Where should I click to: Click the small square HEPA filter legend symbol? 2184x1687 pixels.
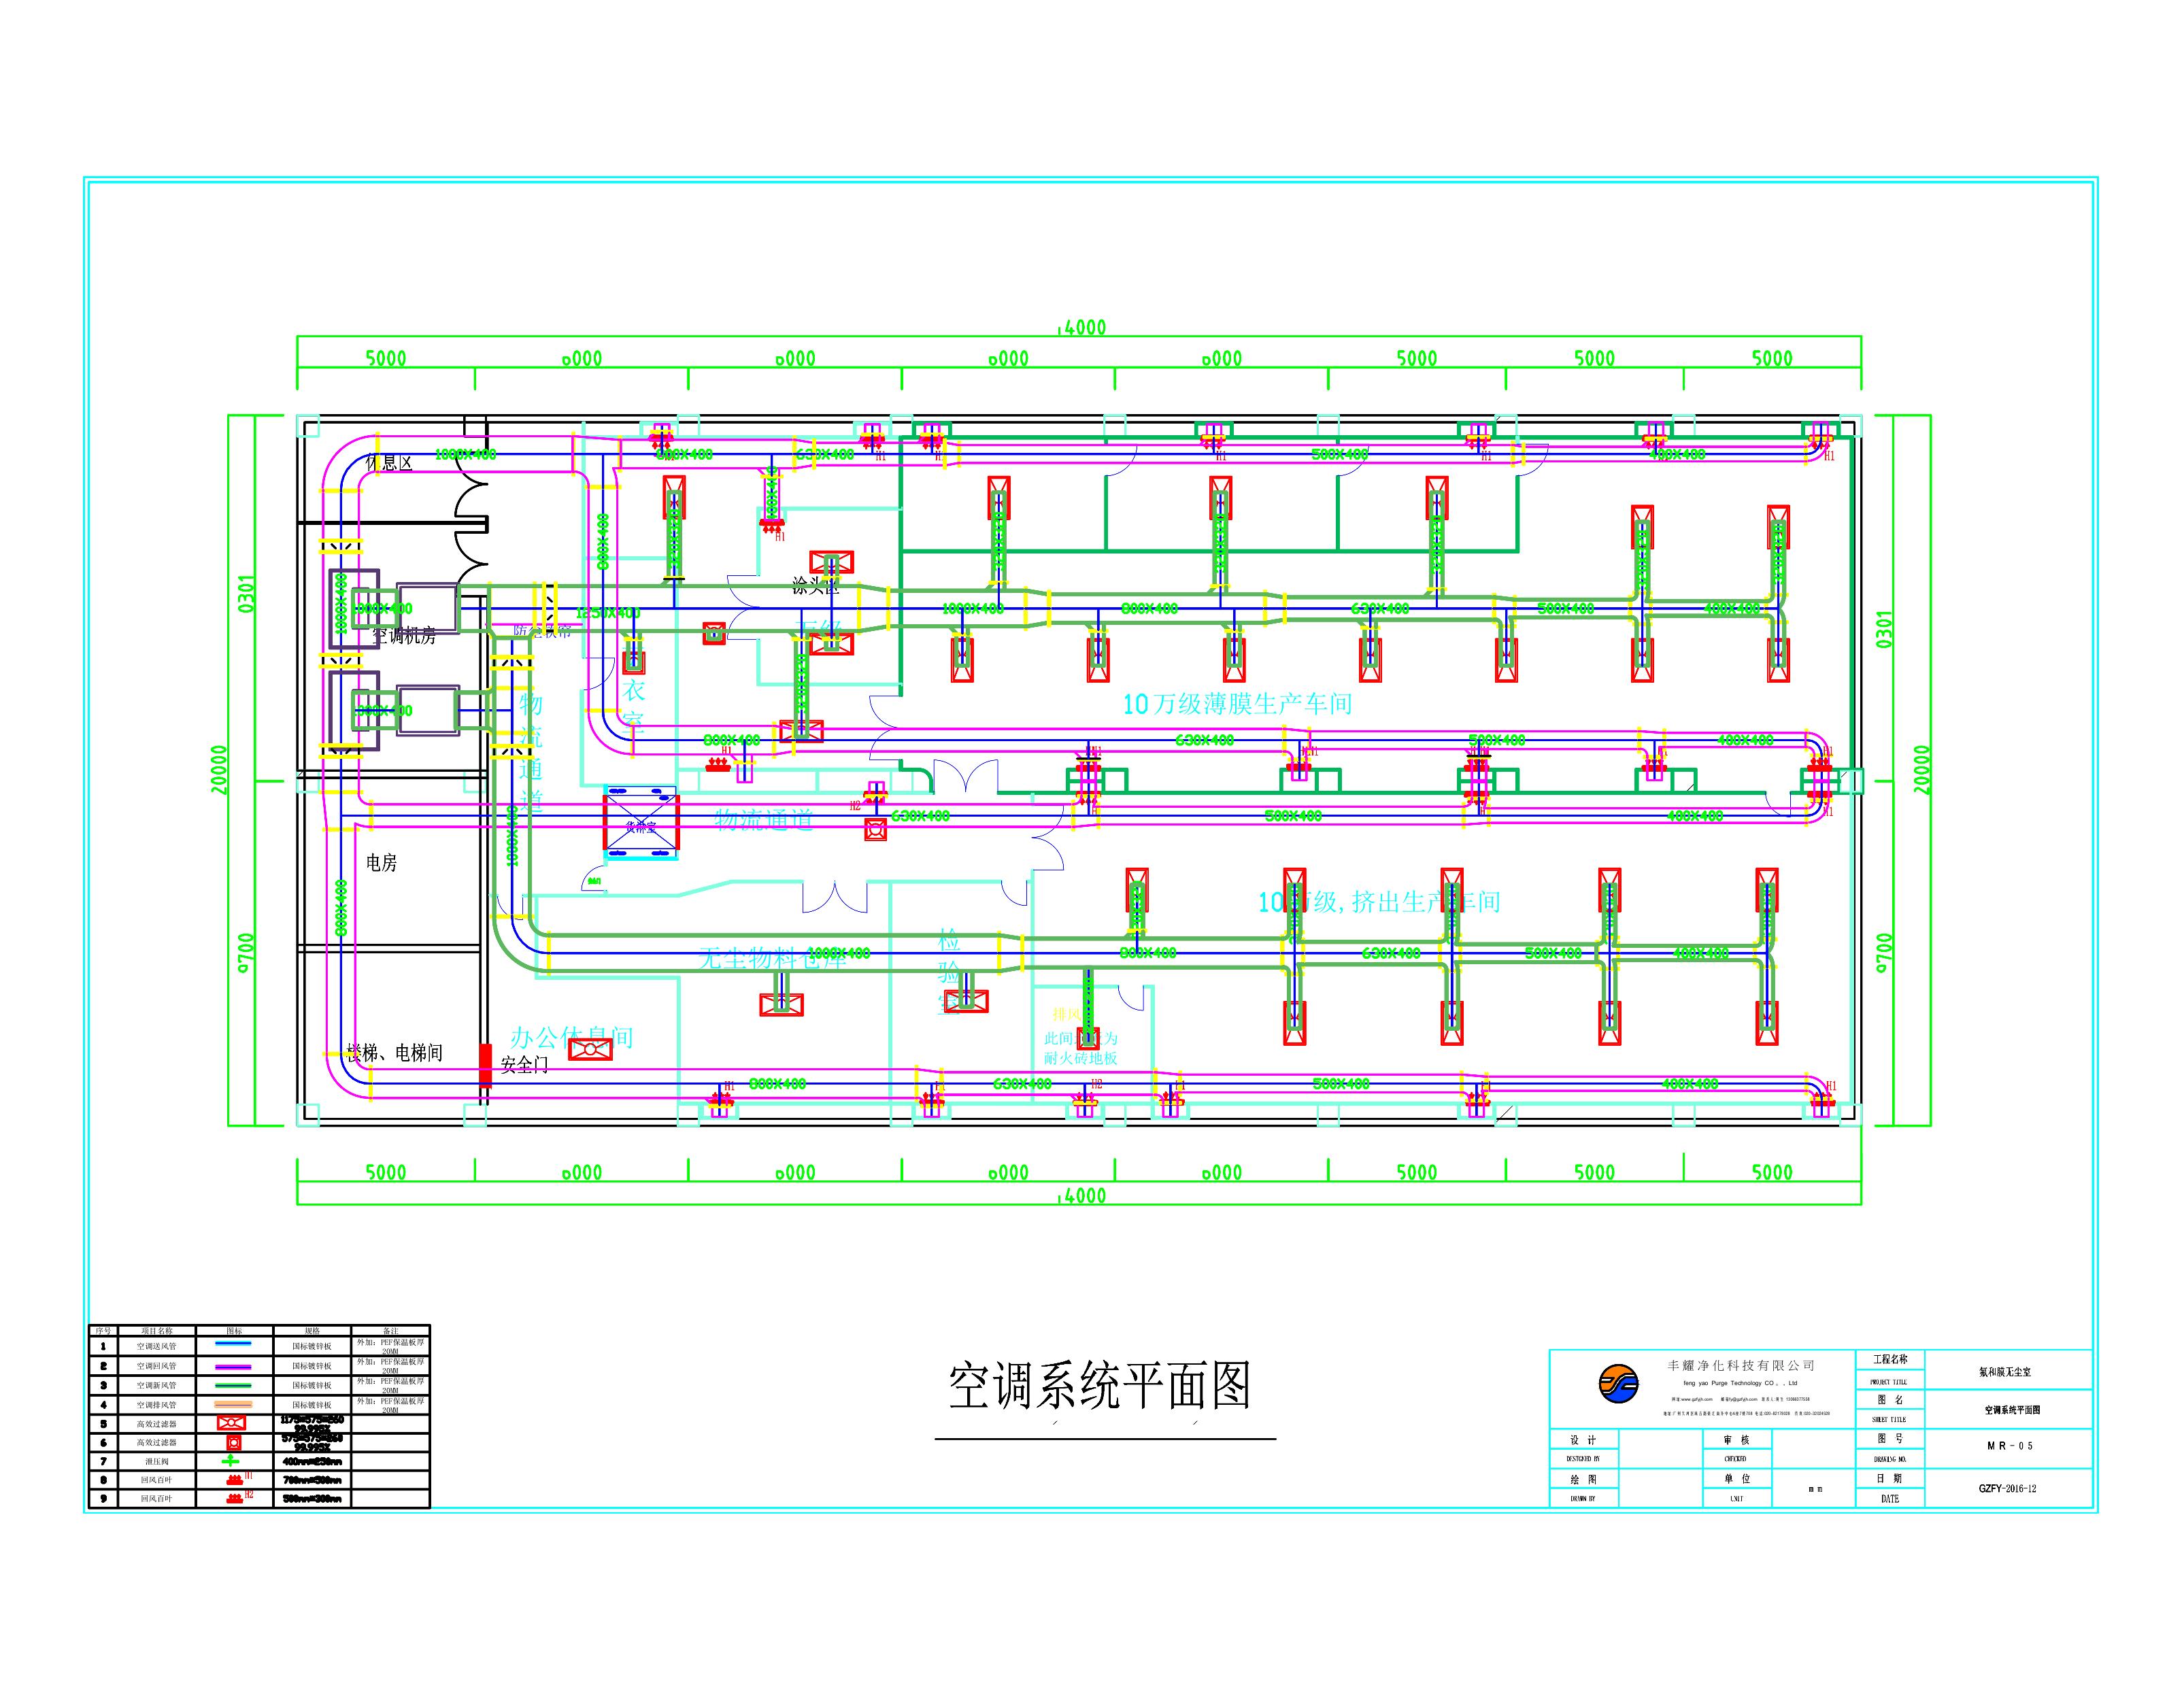pos(233,1442)
